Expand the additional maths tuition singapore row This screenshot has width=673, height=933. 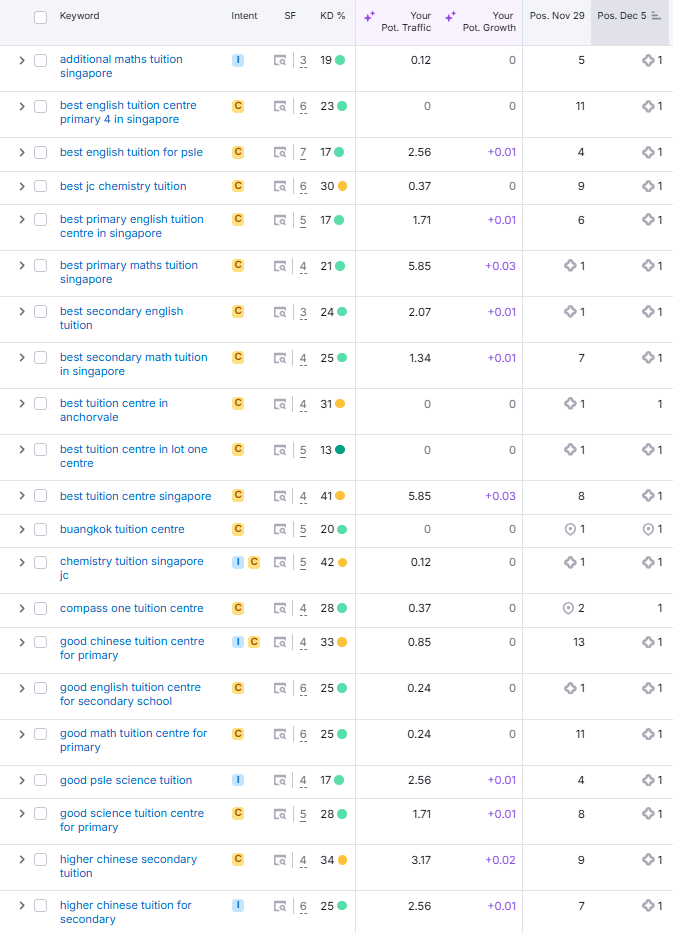(21, 60)
